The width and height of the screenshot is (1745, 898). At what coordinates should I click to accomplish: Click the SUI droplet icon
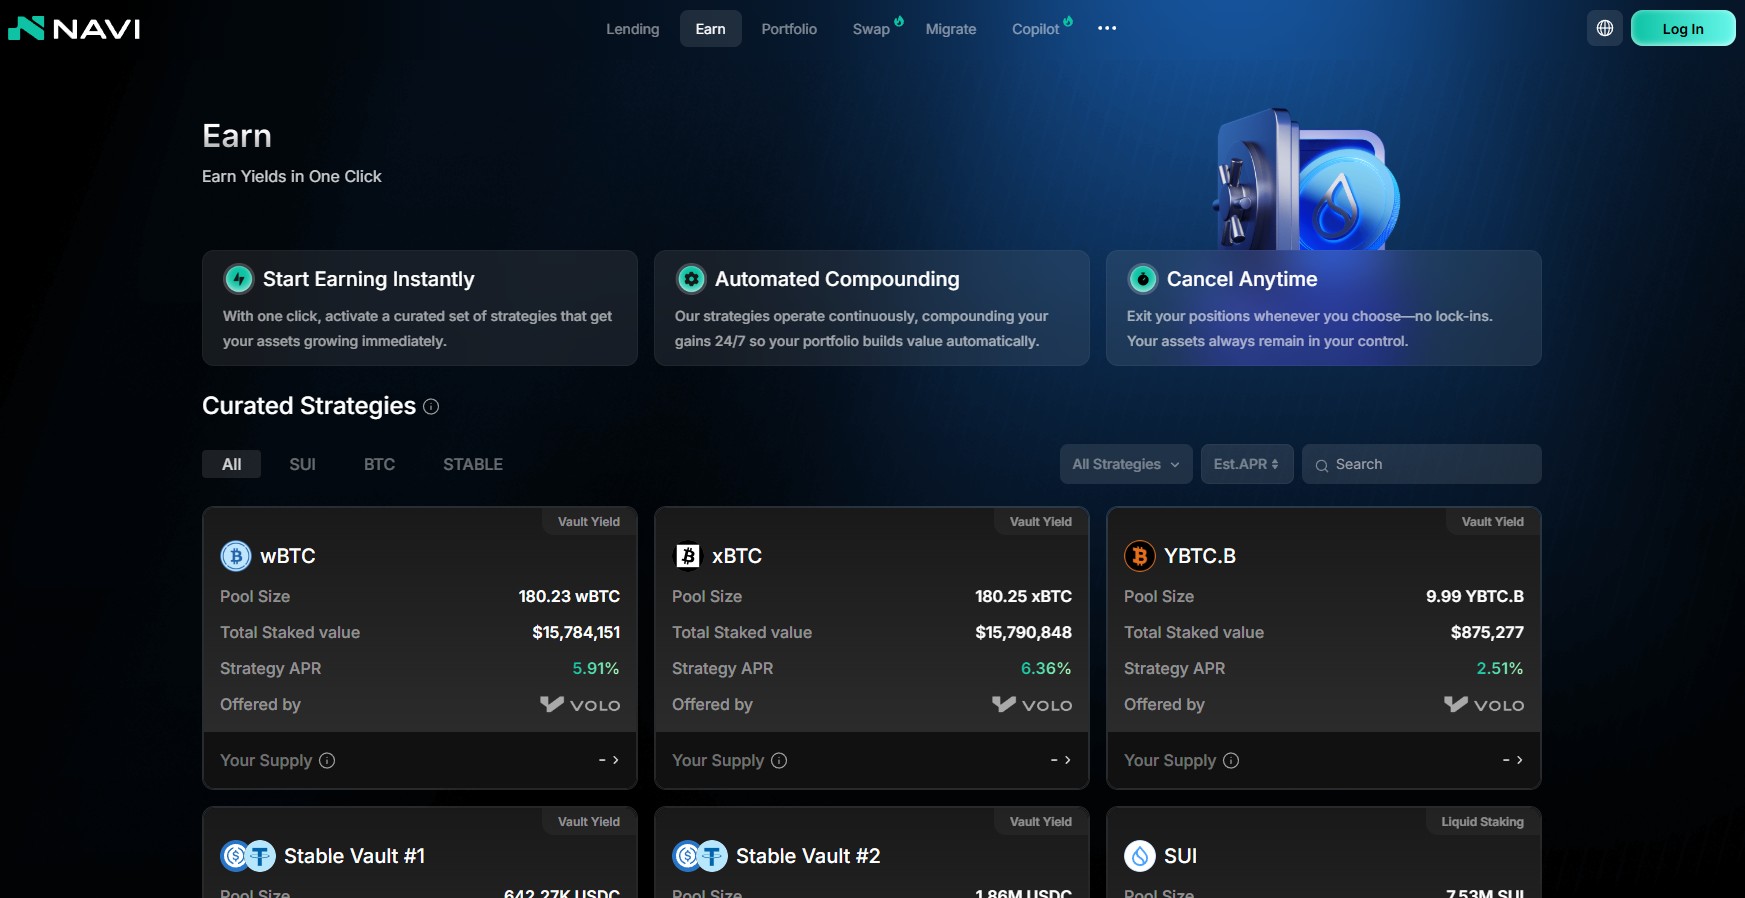click(1140, 856)
